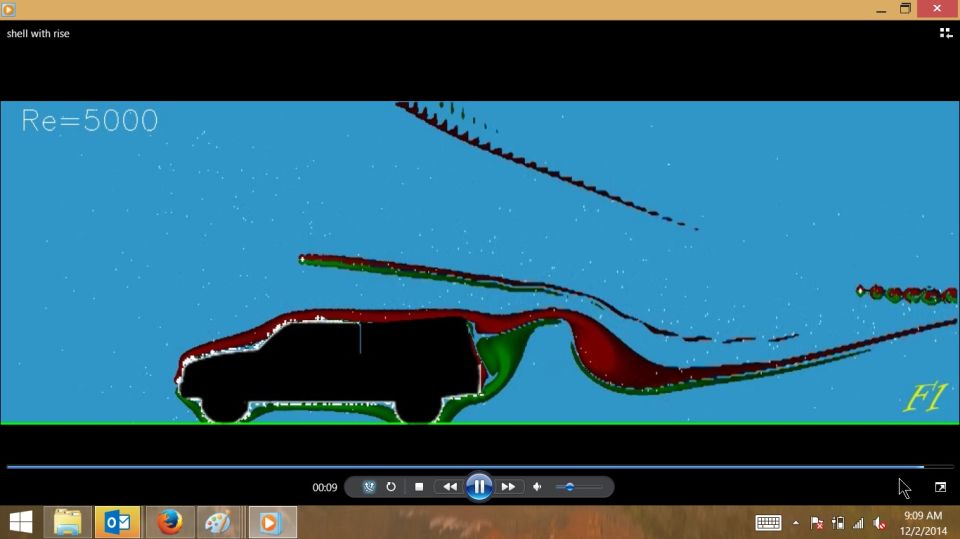This screenshot has width=960, height=539.
Task: Click the video display area
Action: click(479, 262)
